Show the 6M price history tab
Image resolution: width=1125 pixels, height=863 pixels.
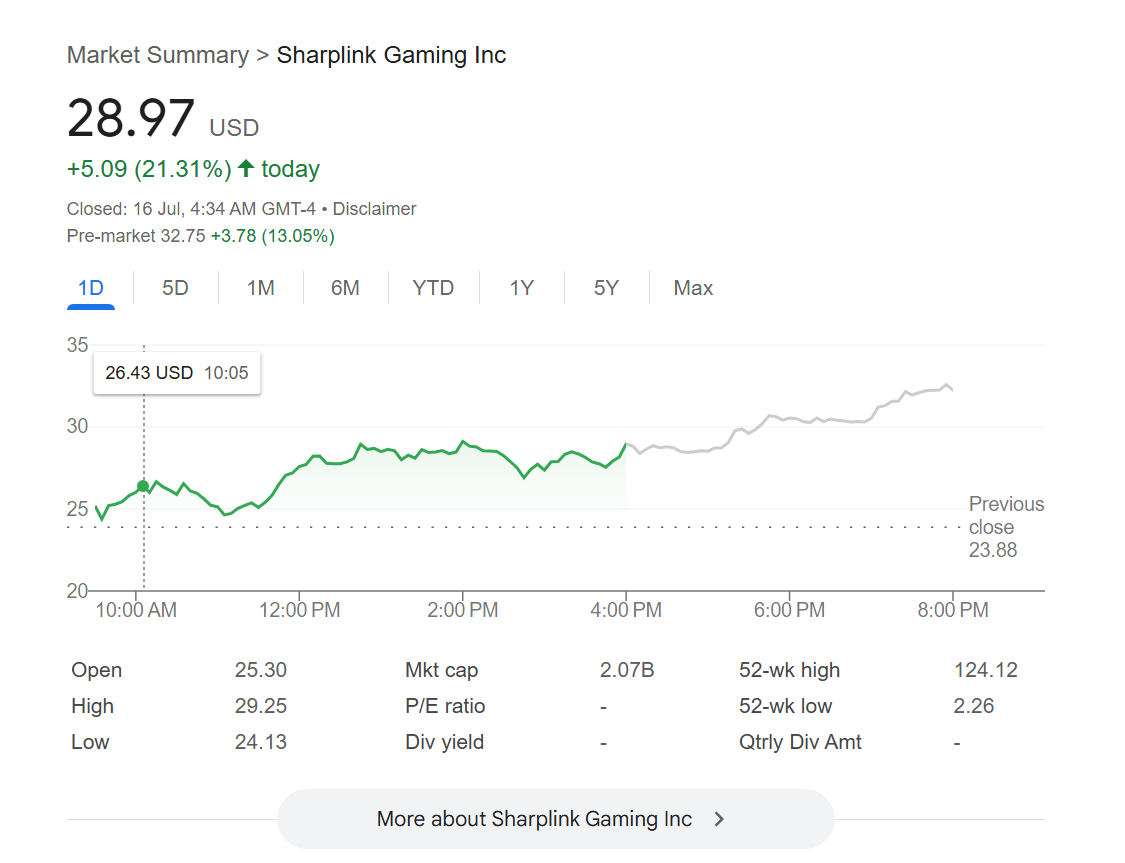pos(345,288)
